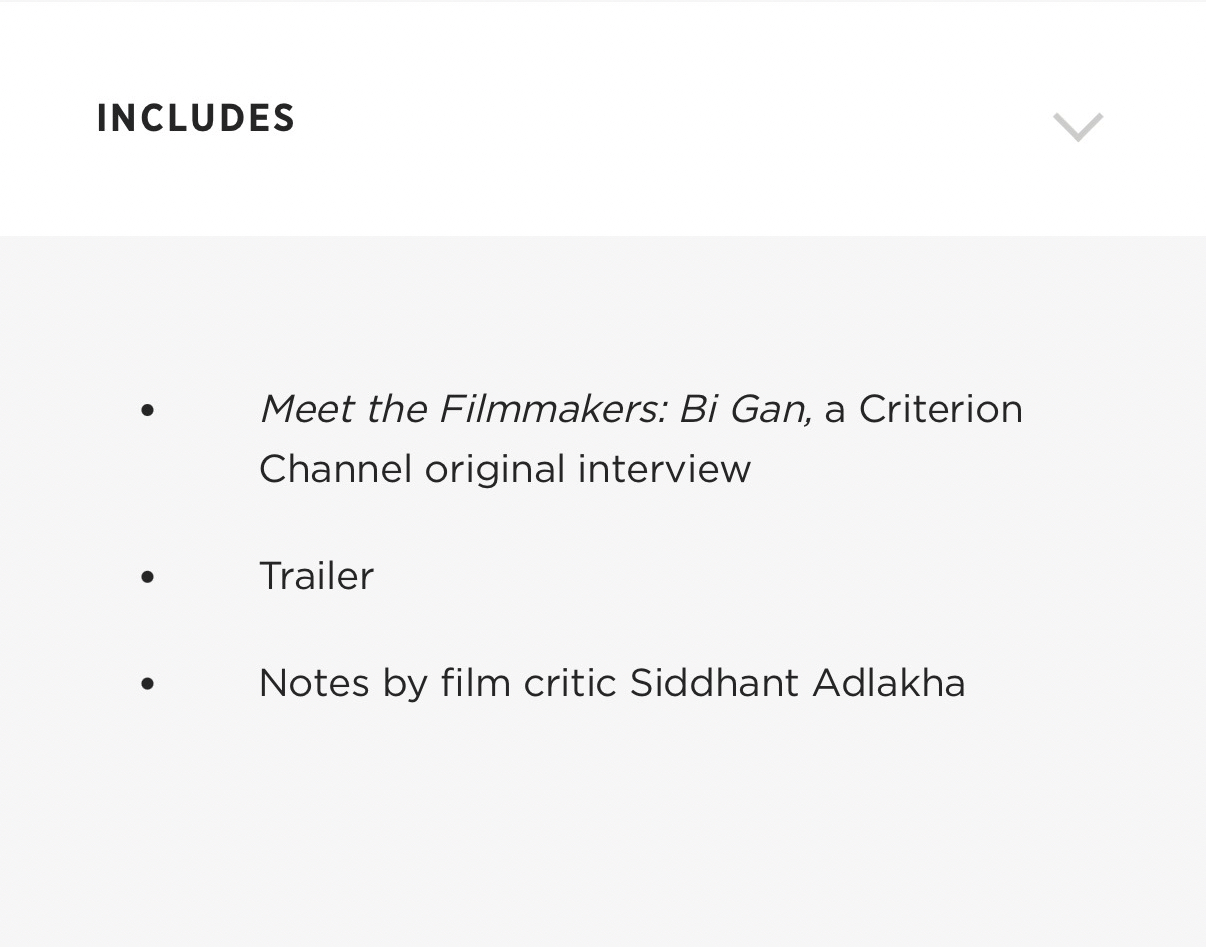The width and height of the screenshot is (1206, 947).
Task: Click the words "a Criterion"
Action: coord(923,409)
